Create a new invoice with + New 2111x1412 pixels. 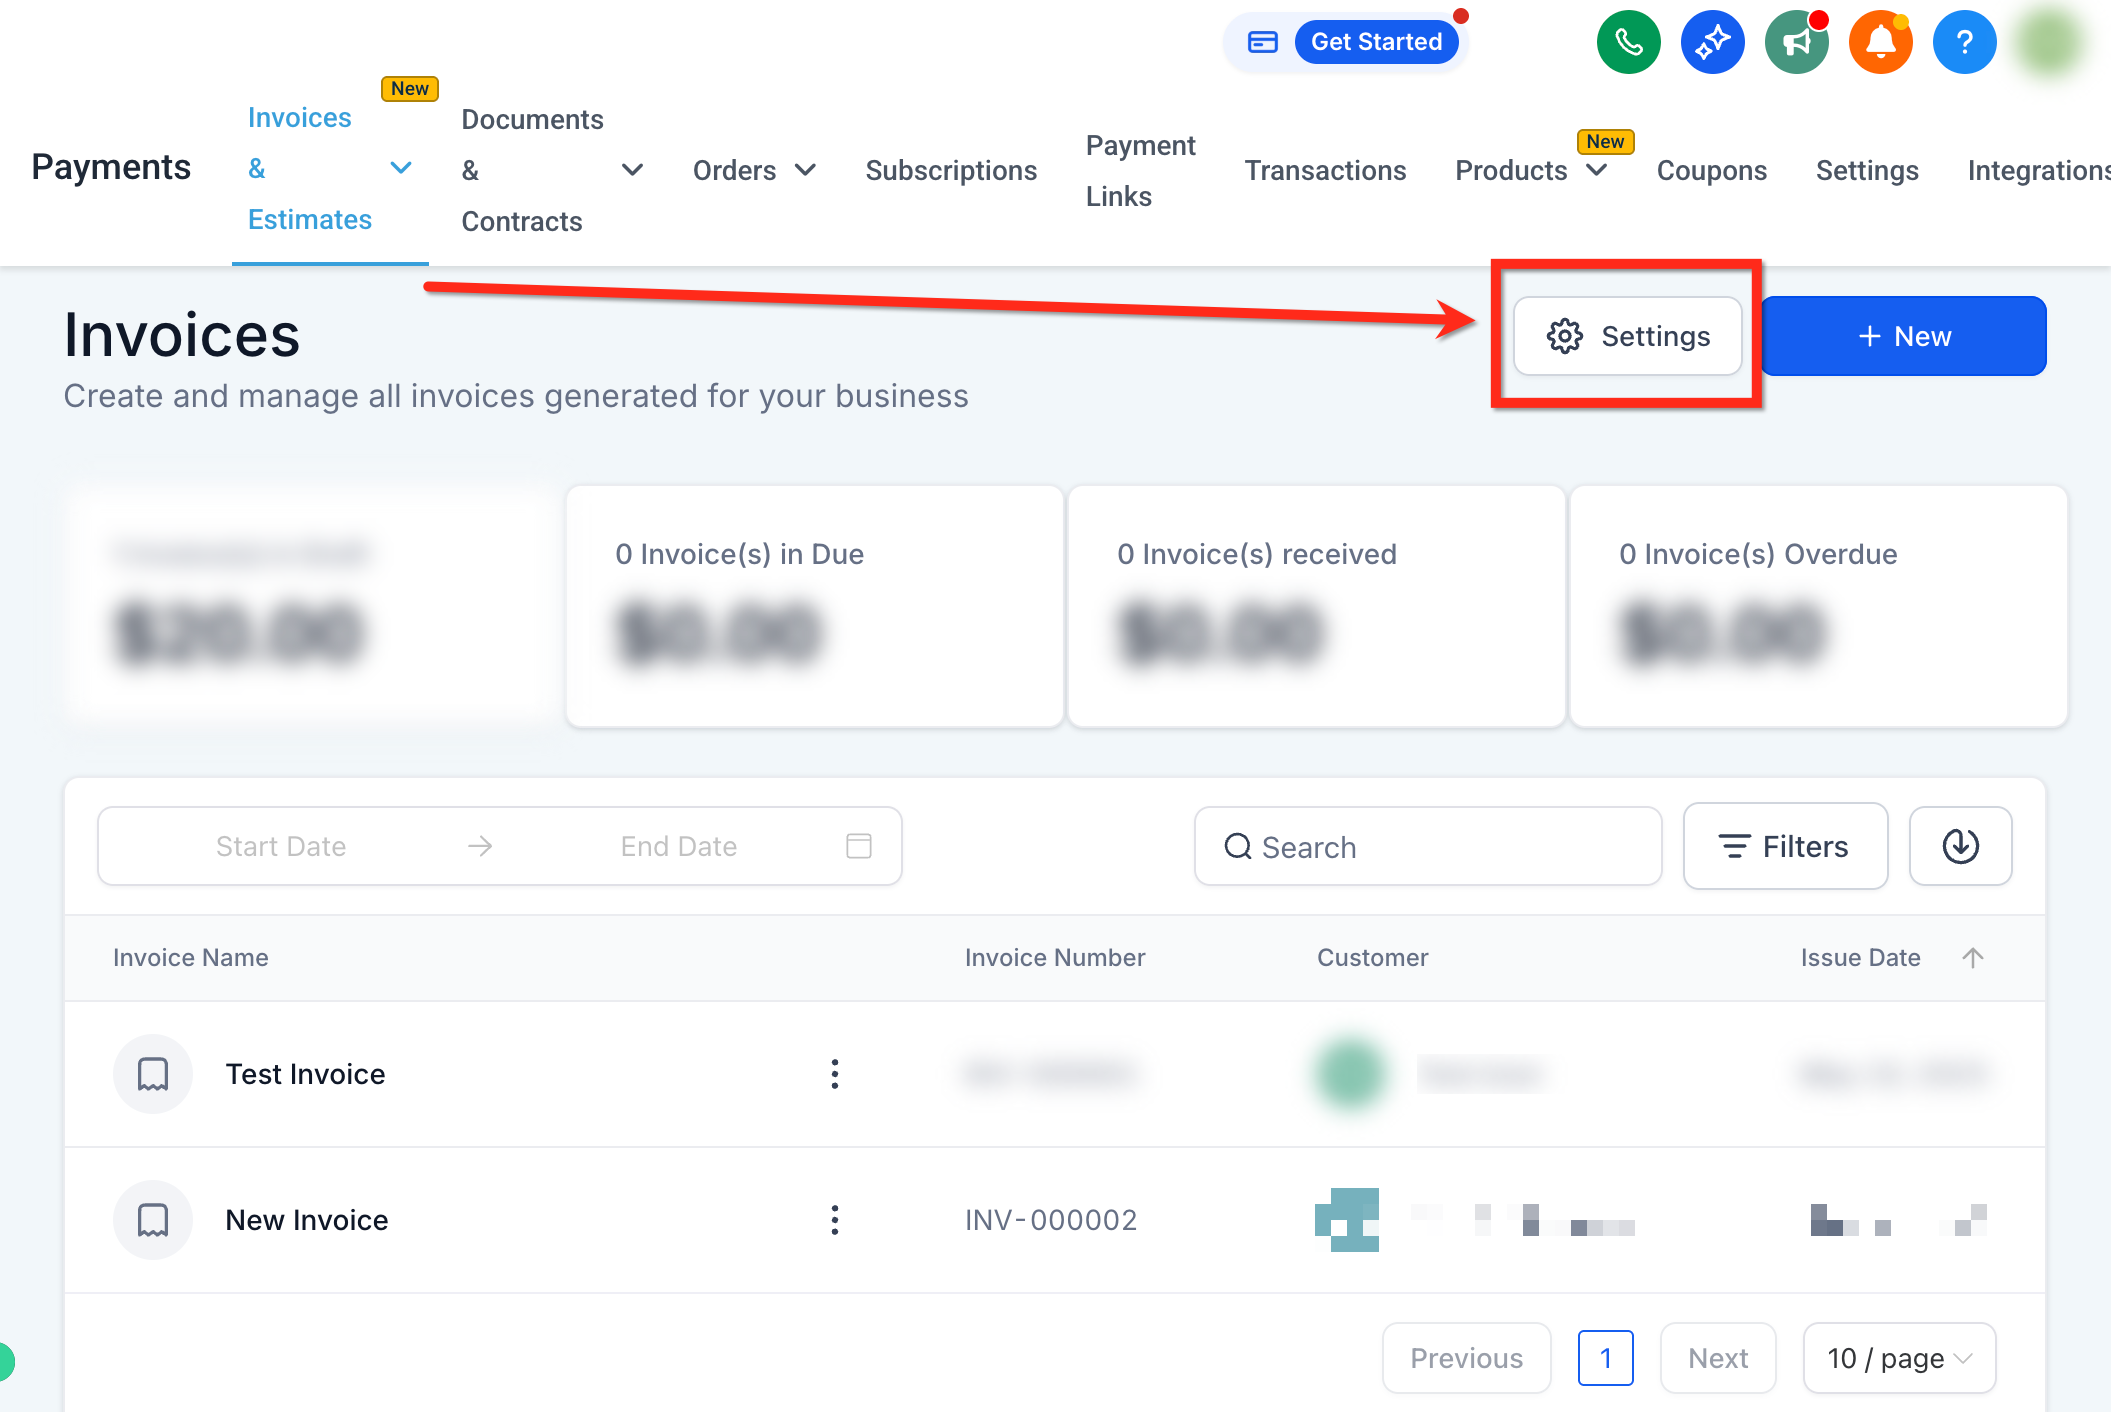click(x=1904, y=336)
